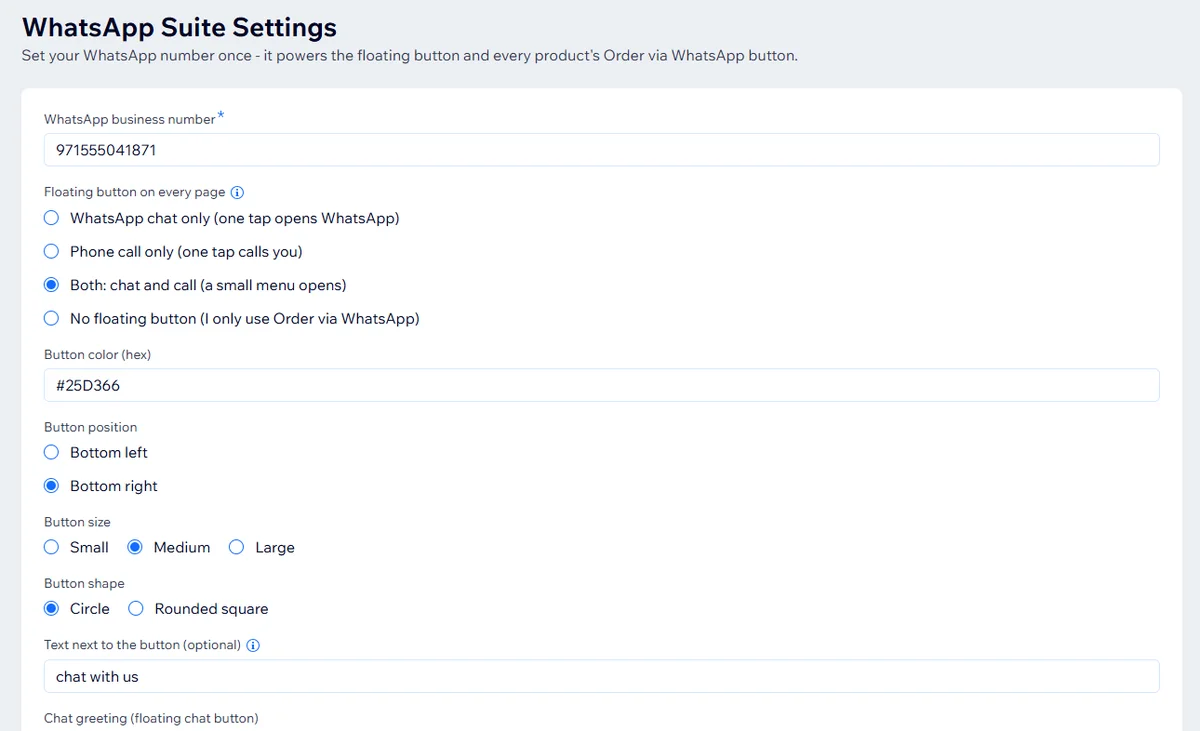1200x731 pixels.
Task: Open info icon beside Floating button label
Action: [x=237, y=192]
